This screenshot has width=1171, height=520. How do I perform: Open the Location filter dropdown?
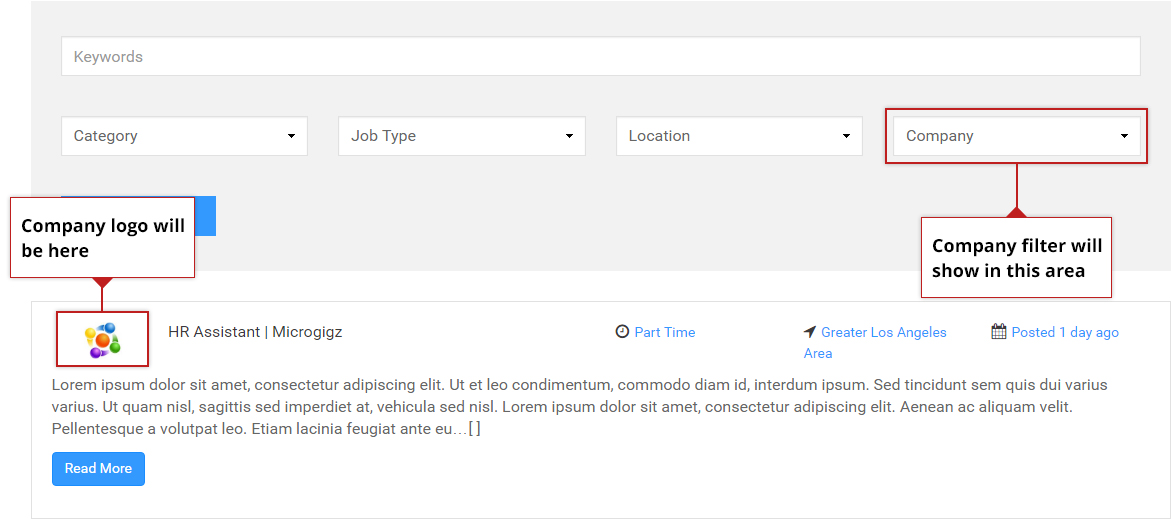coord(739,136)
